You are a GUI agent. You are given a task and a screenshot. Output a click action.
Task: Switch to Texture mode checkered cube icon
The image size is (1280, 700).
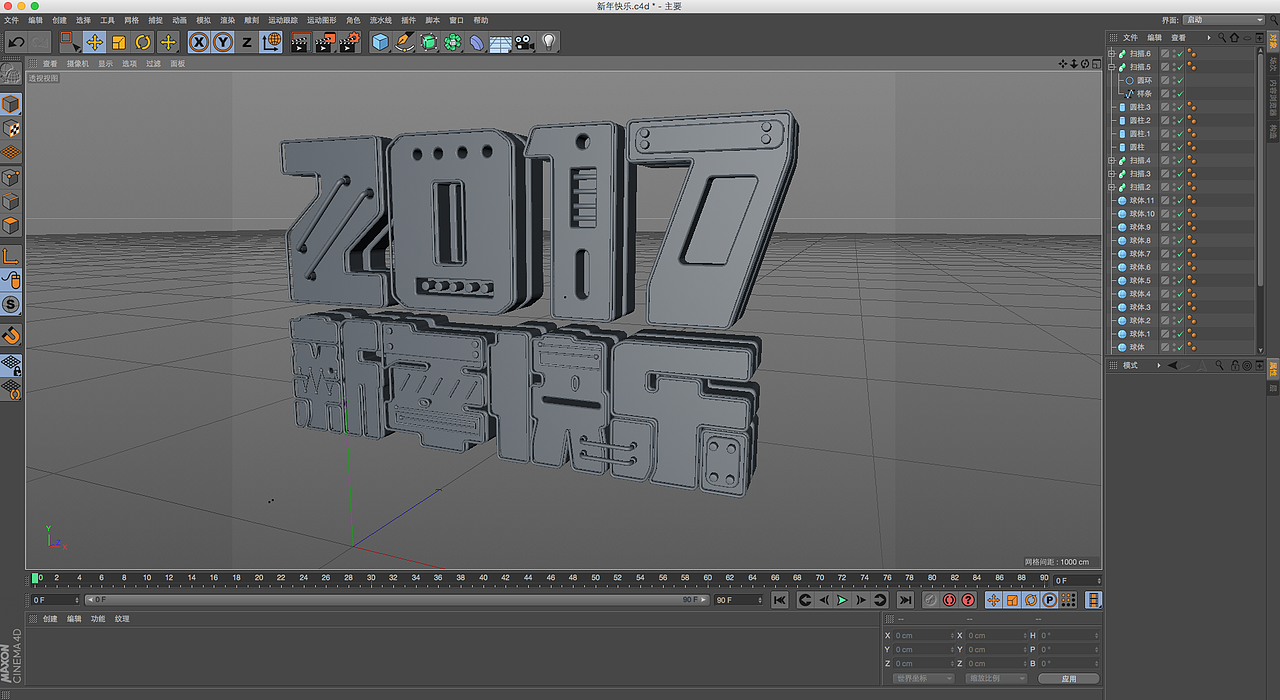11,129
